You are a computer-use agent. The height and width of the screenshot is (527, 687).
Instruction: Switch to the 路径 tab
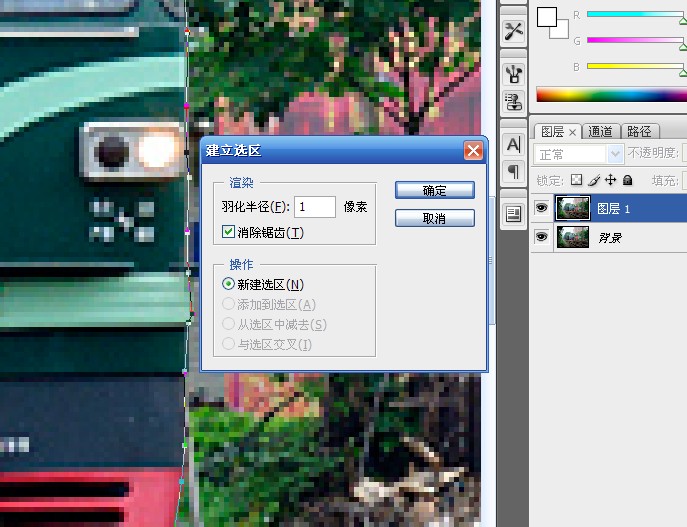pos(638,131)
